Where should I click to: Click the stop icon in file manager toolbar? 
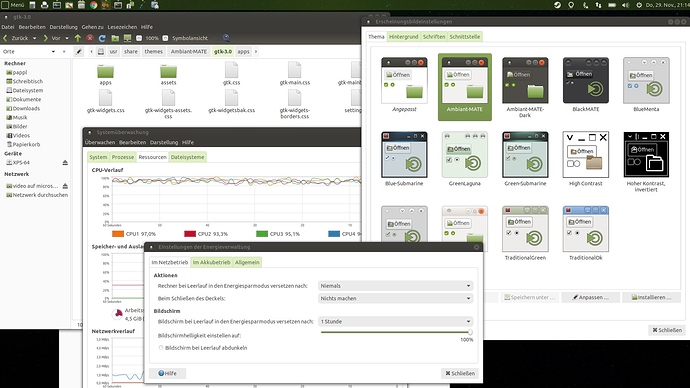point(90,38)
